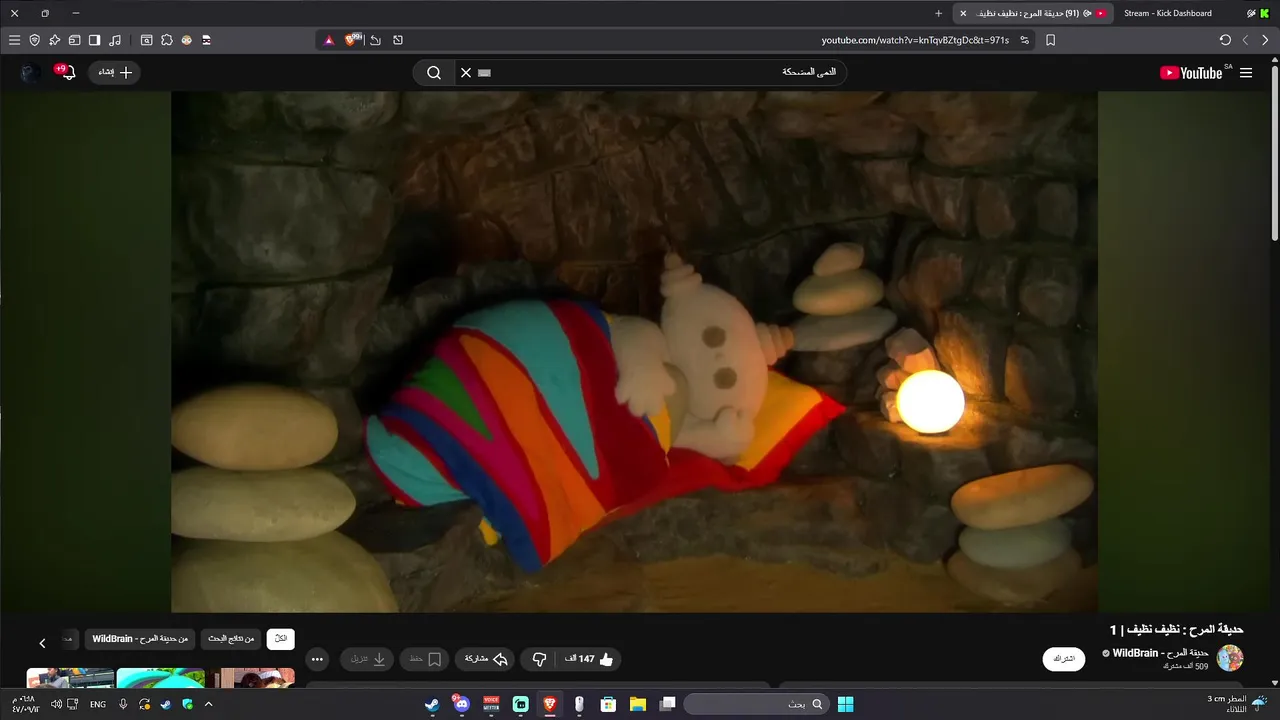Open the Brave Rewards triangle icon

(329, 40)
